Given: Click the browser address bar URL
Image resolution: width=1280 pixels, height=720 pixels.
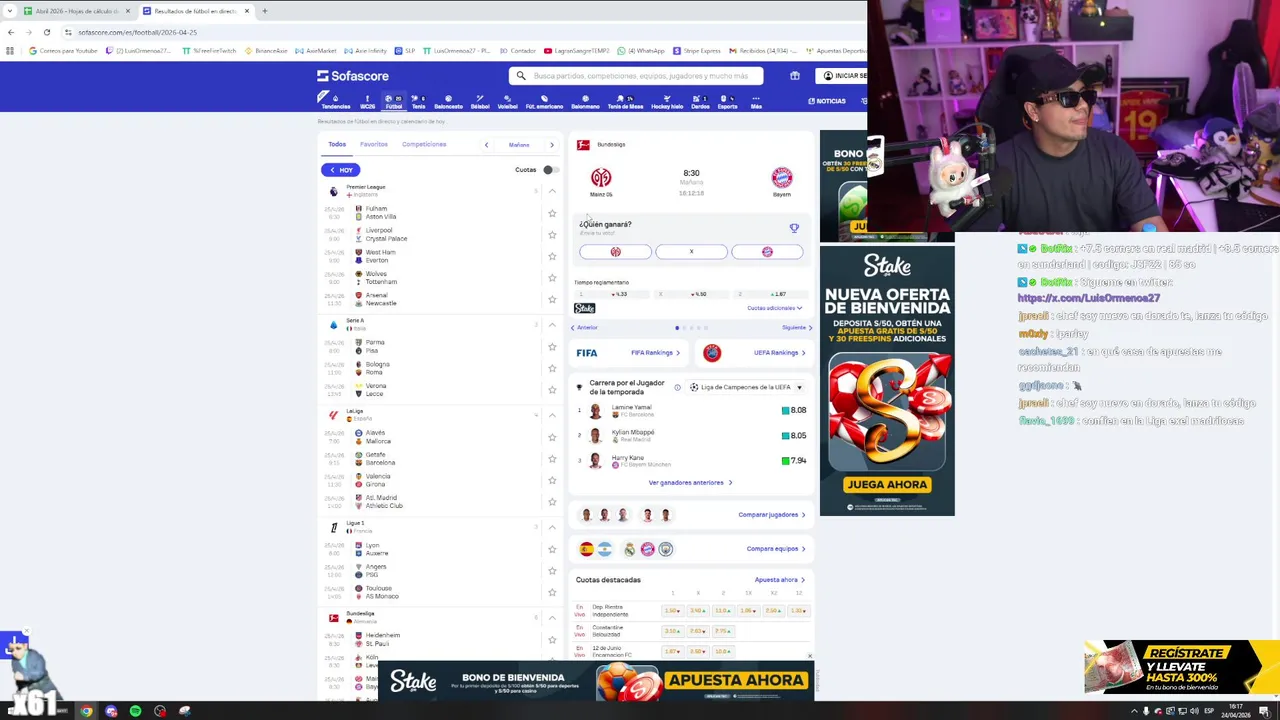Looking at the screenshot, I should pyautogui.click(x=140, y=32).
